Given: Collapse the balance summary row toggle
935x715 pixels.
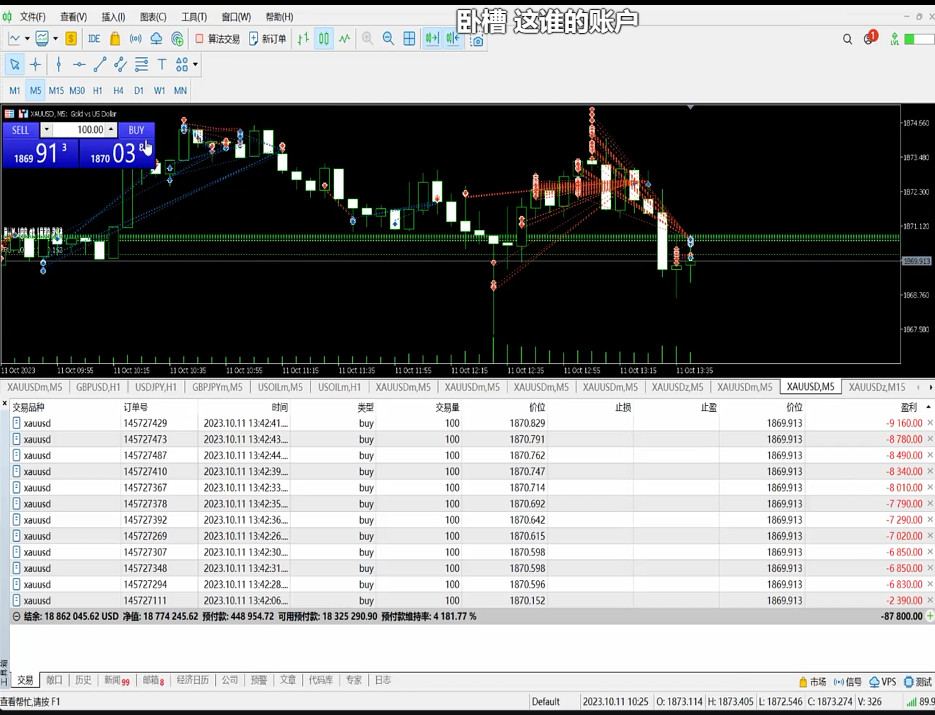Looking at the screenshot, I should [x=16, y=617].
